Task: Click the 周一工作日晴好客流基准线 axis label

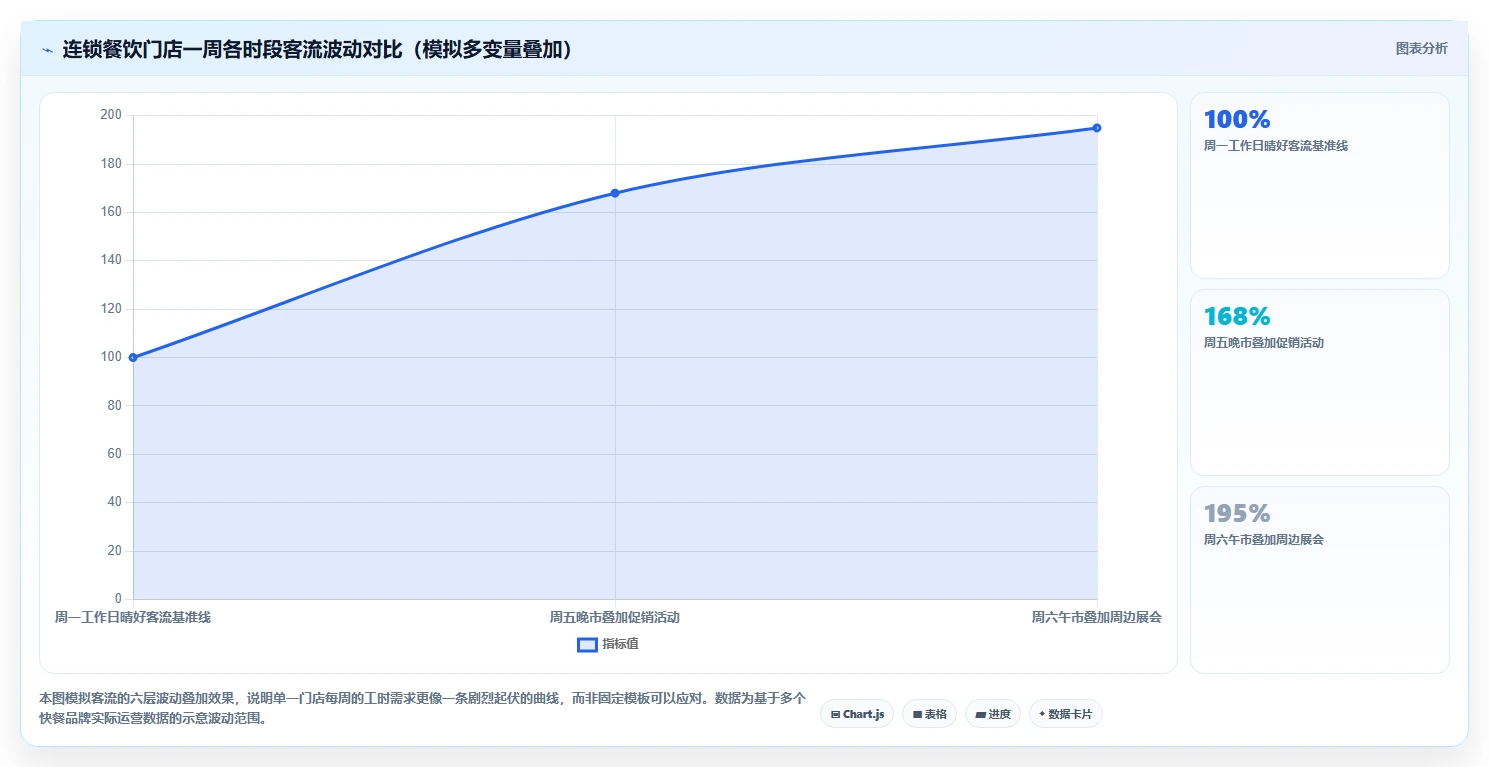Action: pos(133,617)
